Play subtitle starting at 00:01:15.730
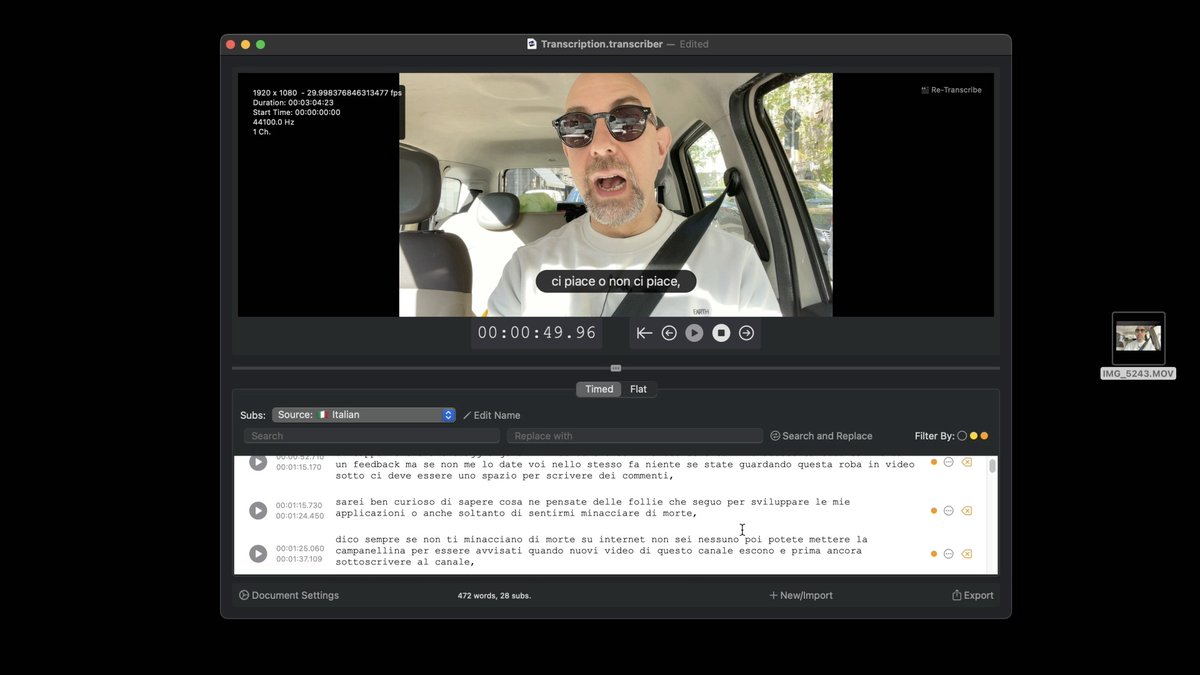This screenshot has width=1200, height=675. point(258,511)
